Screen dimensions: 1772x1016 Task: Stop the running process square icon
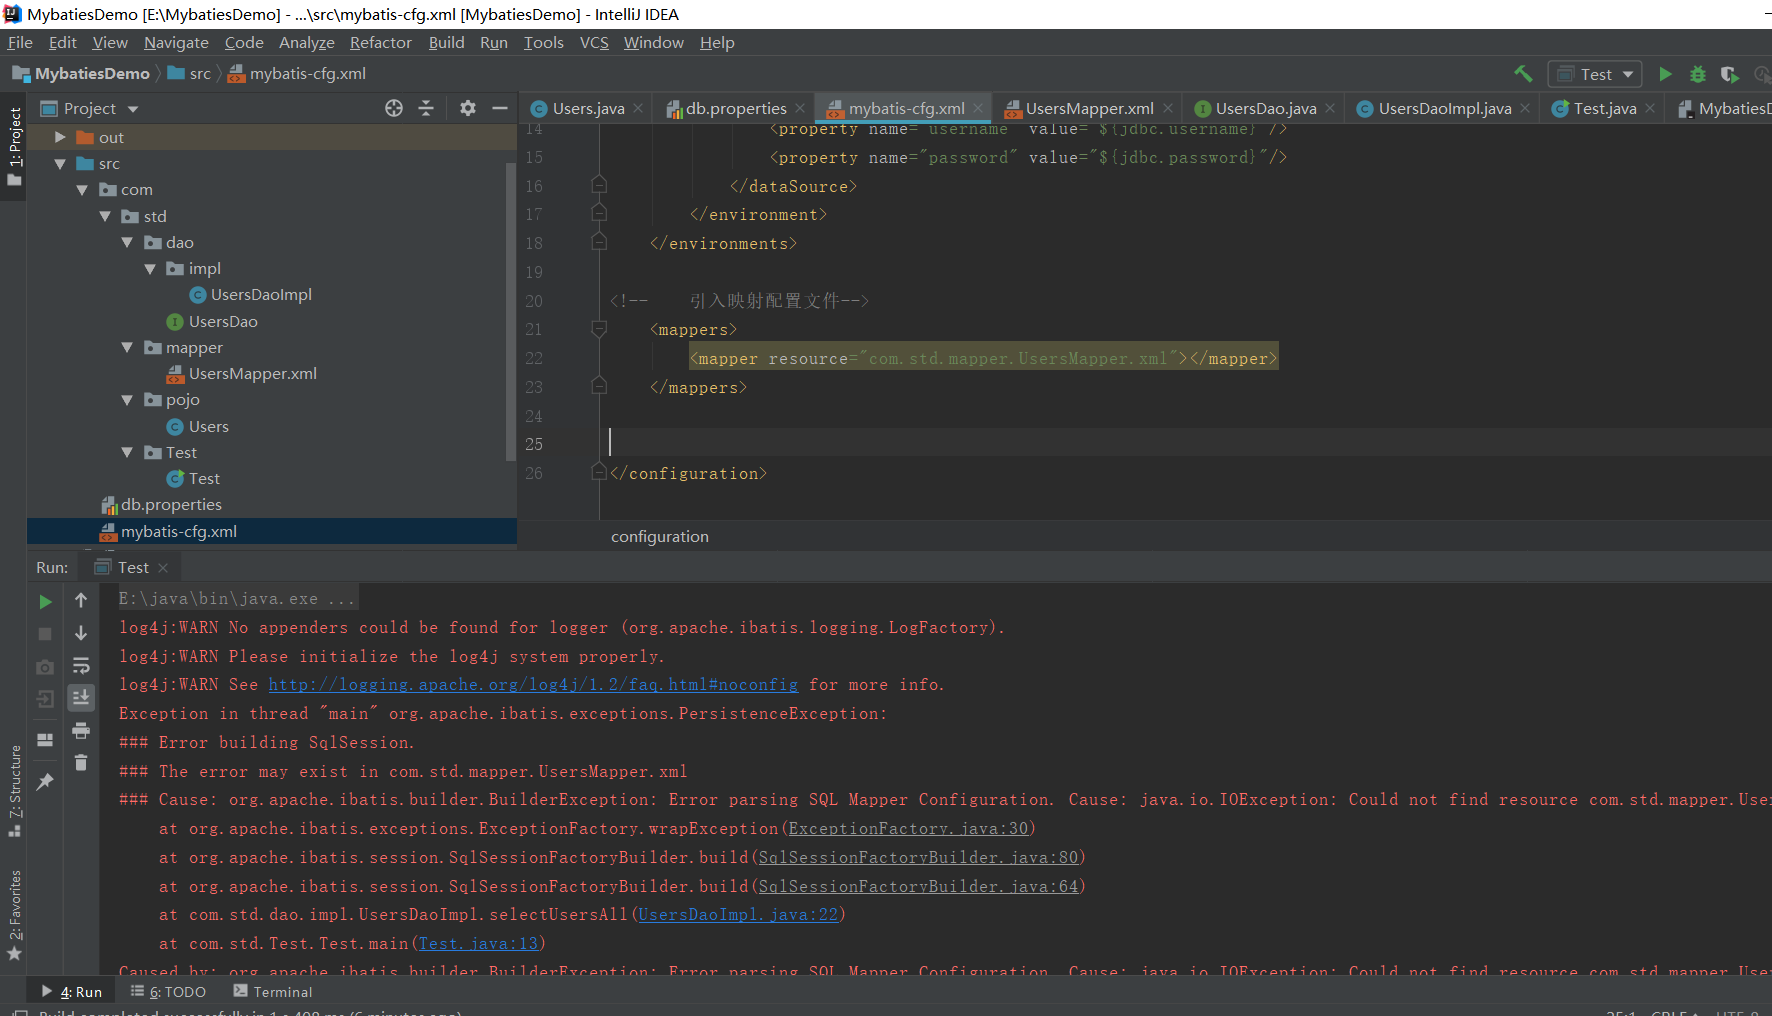(45, 634)
